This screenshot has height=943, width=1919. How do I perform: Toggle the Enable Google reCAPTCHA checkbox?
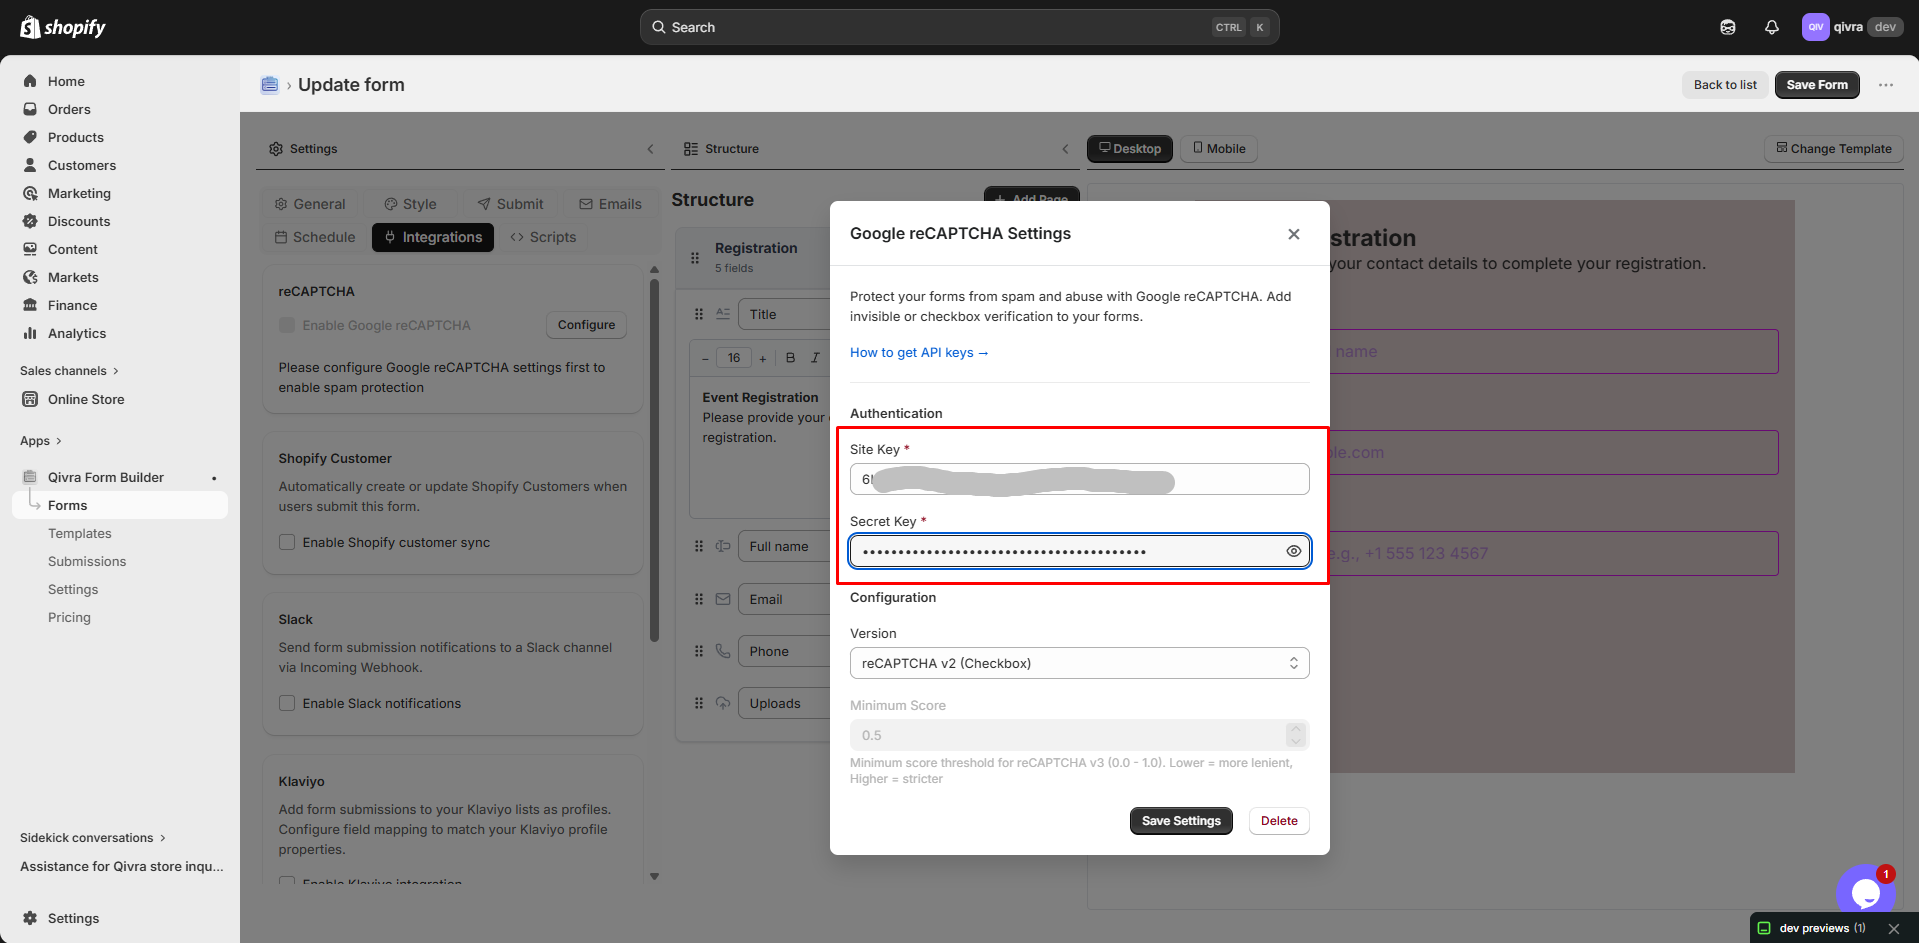click(x=287, y=325)
